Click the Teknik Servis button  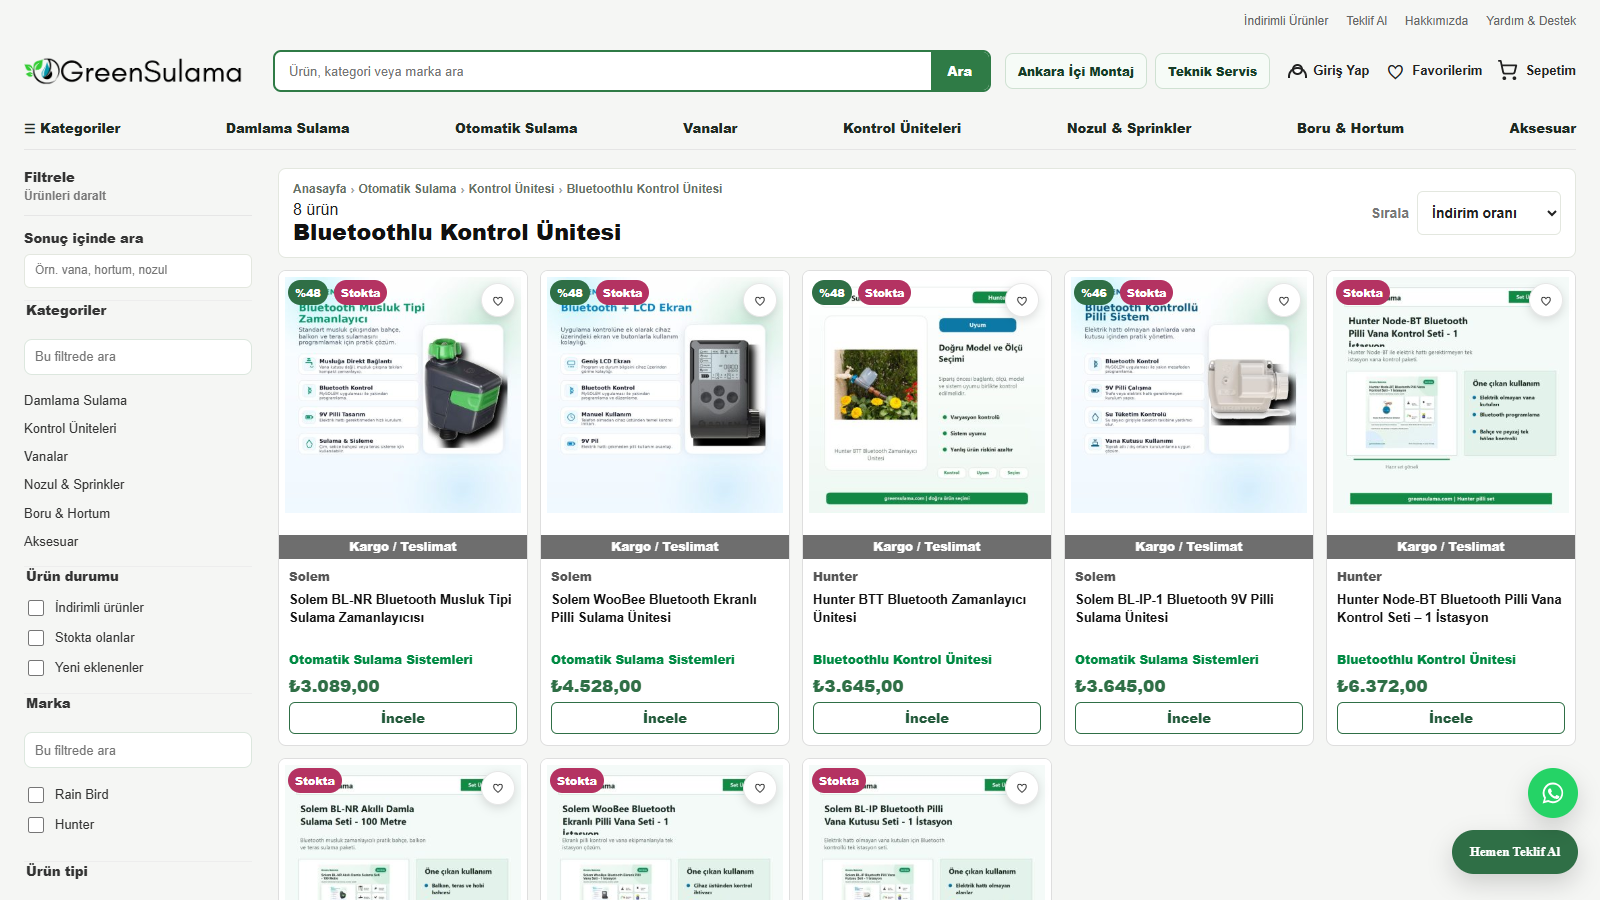1213,71
